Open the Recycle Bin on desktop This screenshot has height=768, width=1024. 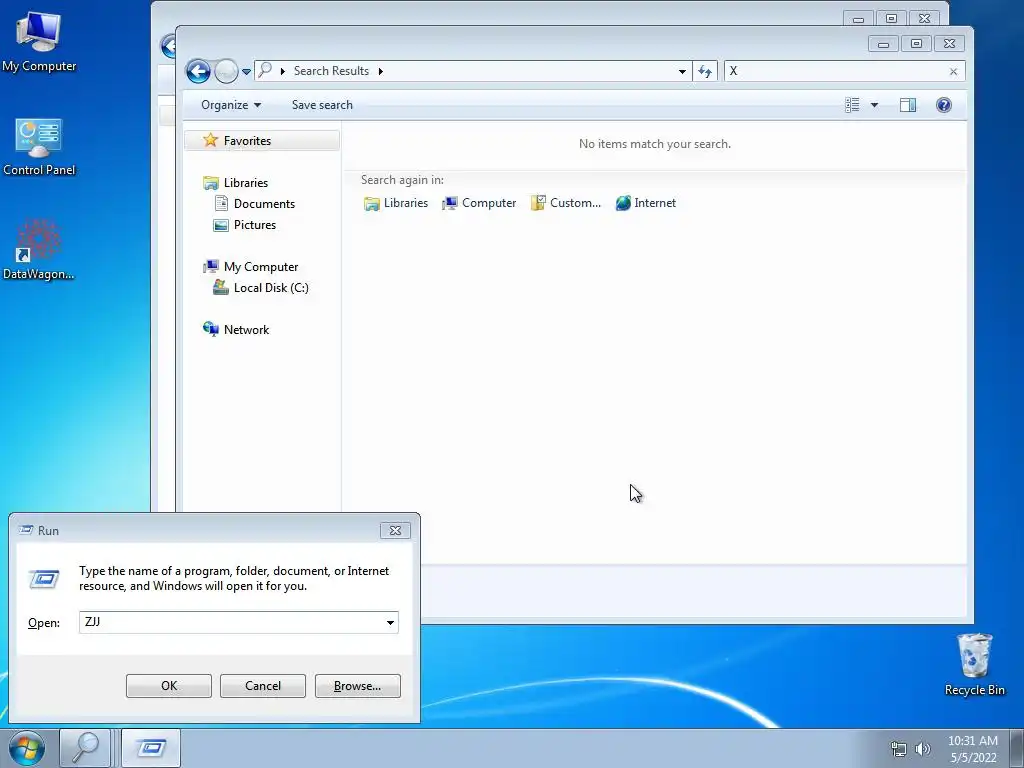coord(974,664)
